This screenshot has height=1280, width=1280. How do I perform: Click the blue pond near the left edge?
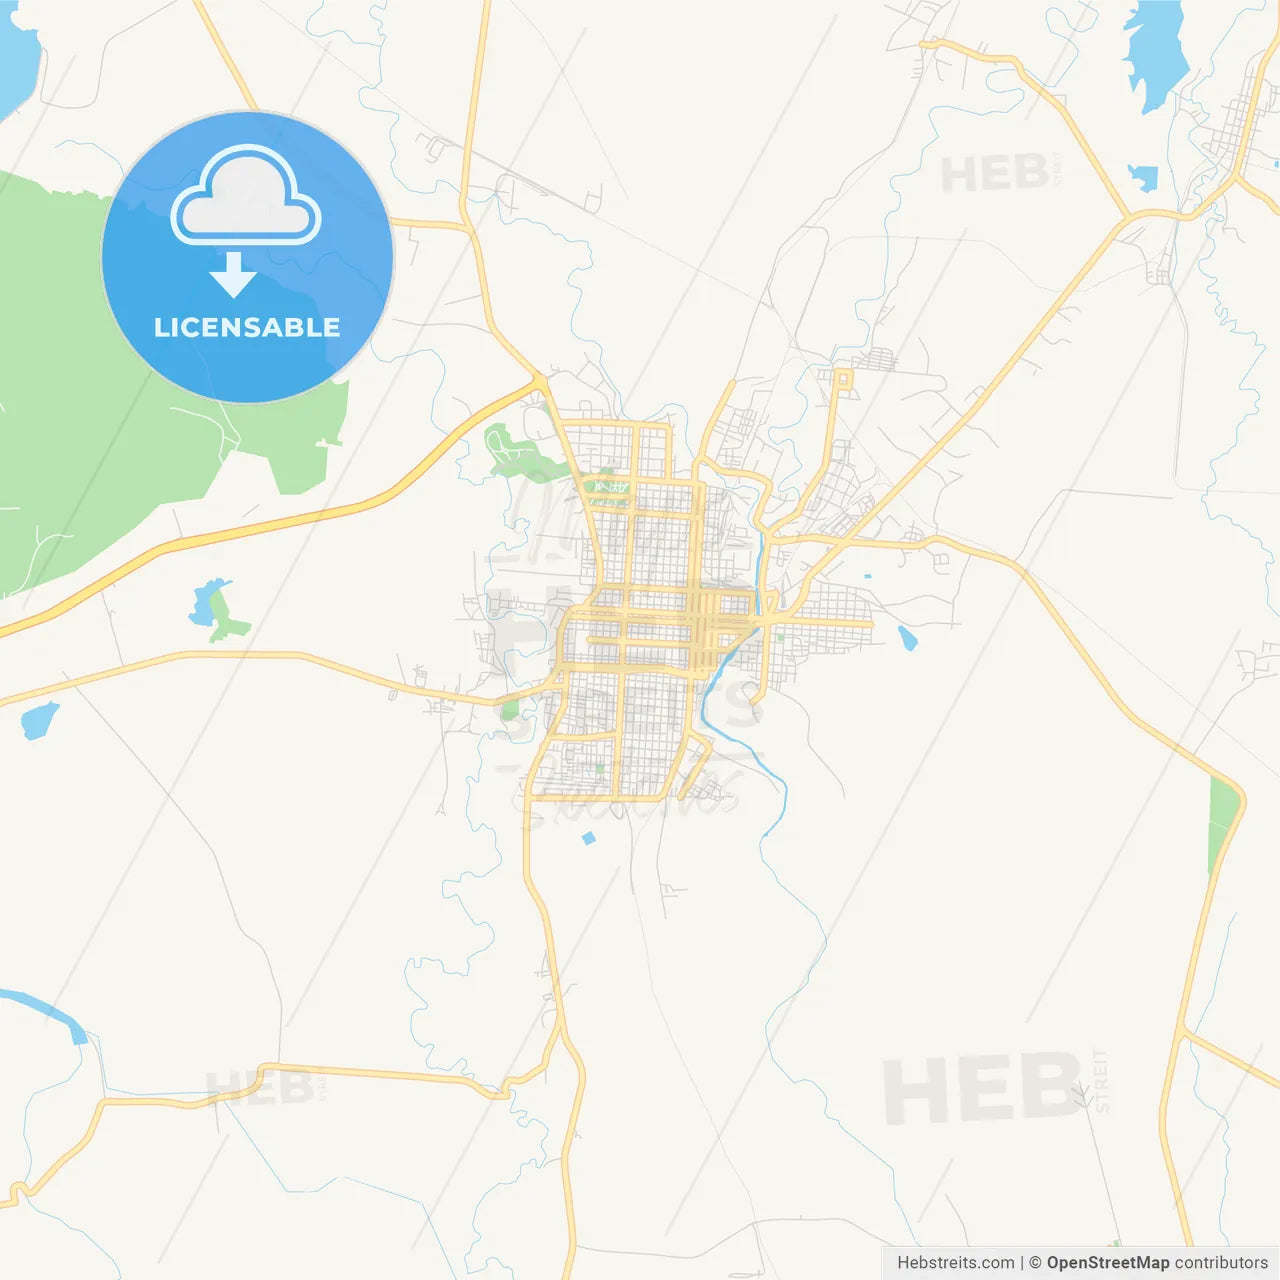point(40,720)
